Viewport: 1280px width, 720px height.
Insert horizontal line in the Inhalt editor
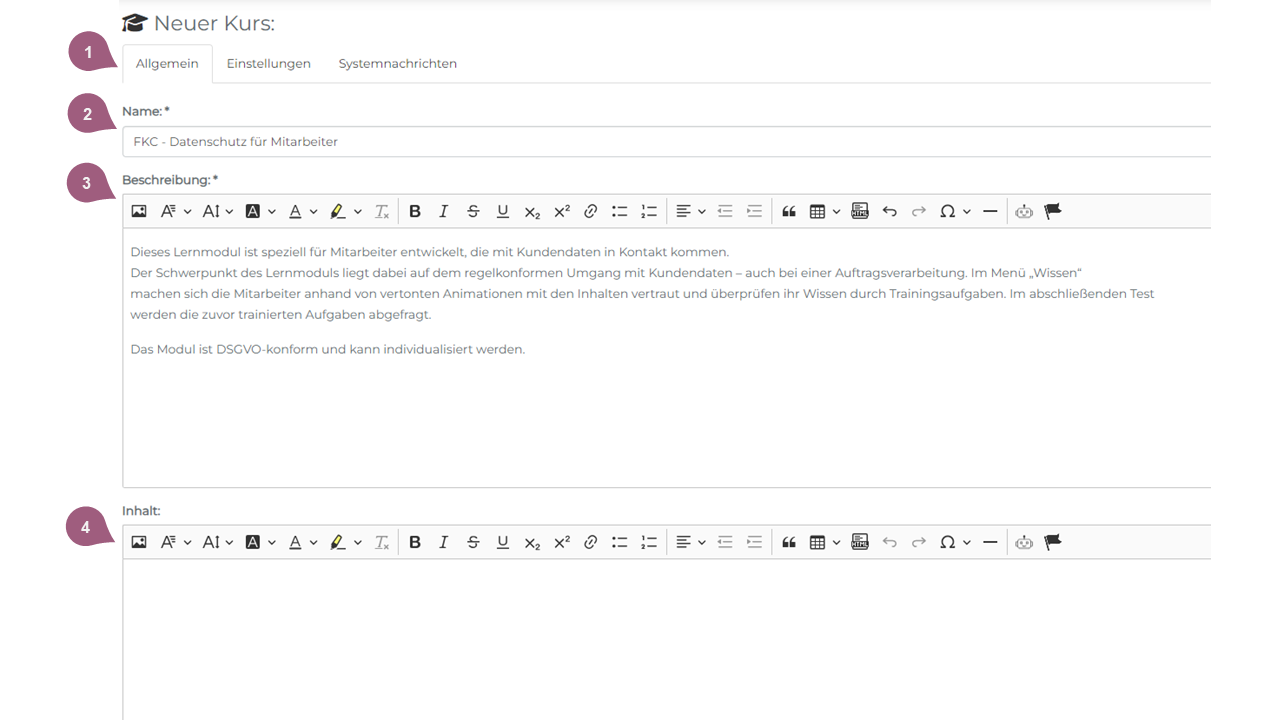point(990,542)
